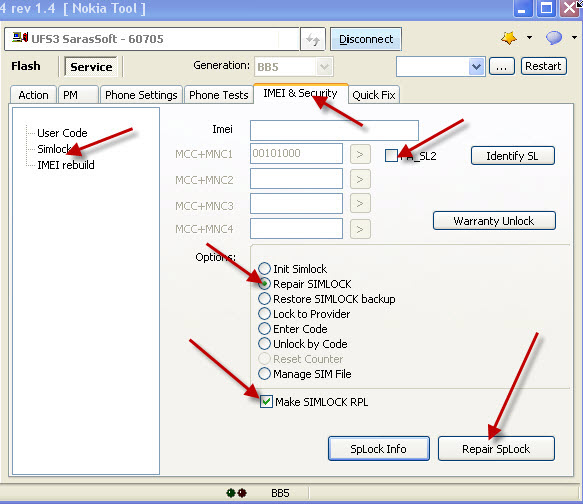Expand the arrow next to speech bubble

[574, 38]
